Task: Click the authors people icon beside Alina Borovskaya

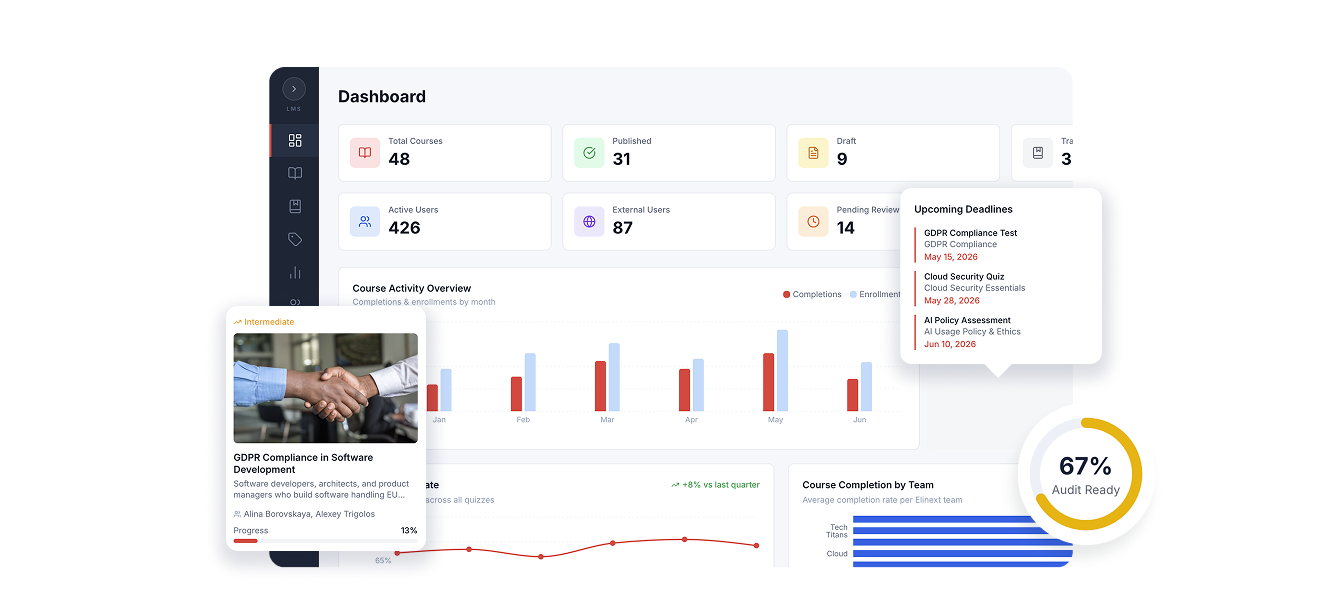Action: 237,514
